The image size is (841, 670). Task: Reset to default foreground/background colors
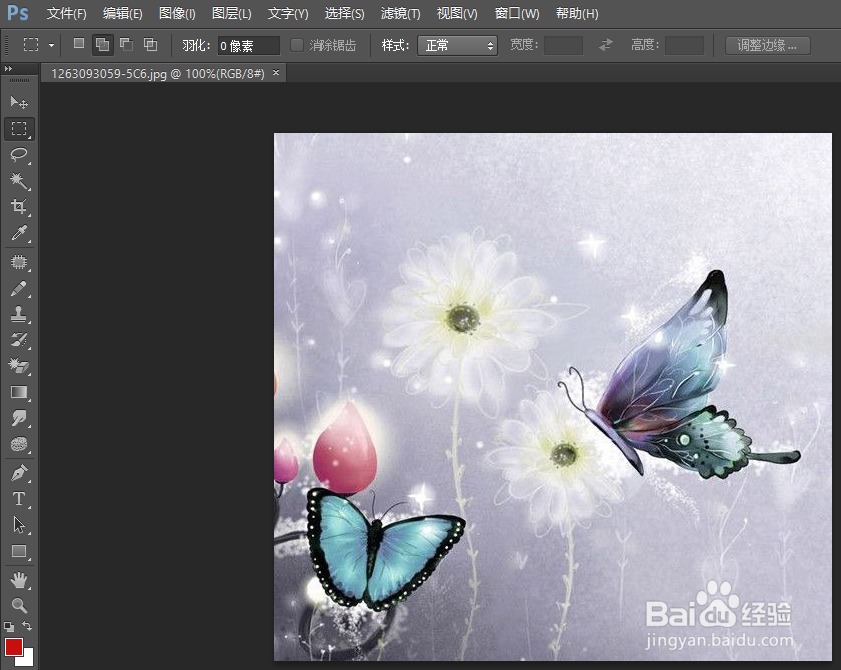tap(9, 626)
